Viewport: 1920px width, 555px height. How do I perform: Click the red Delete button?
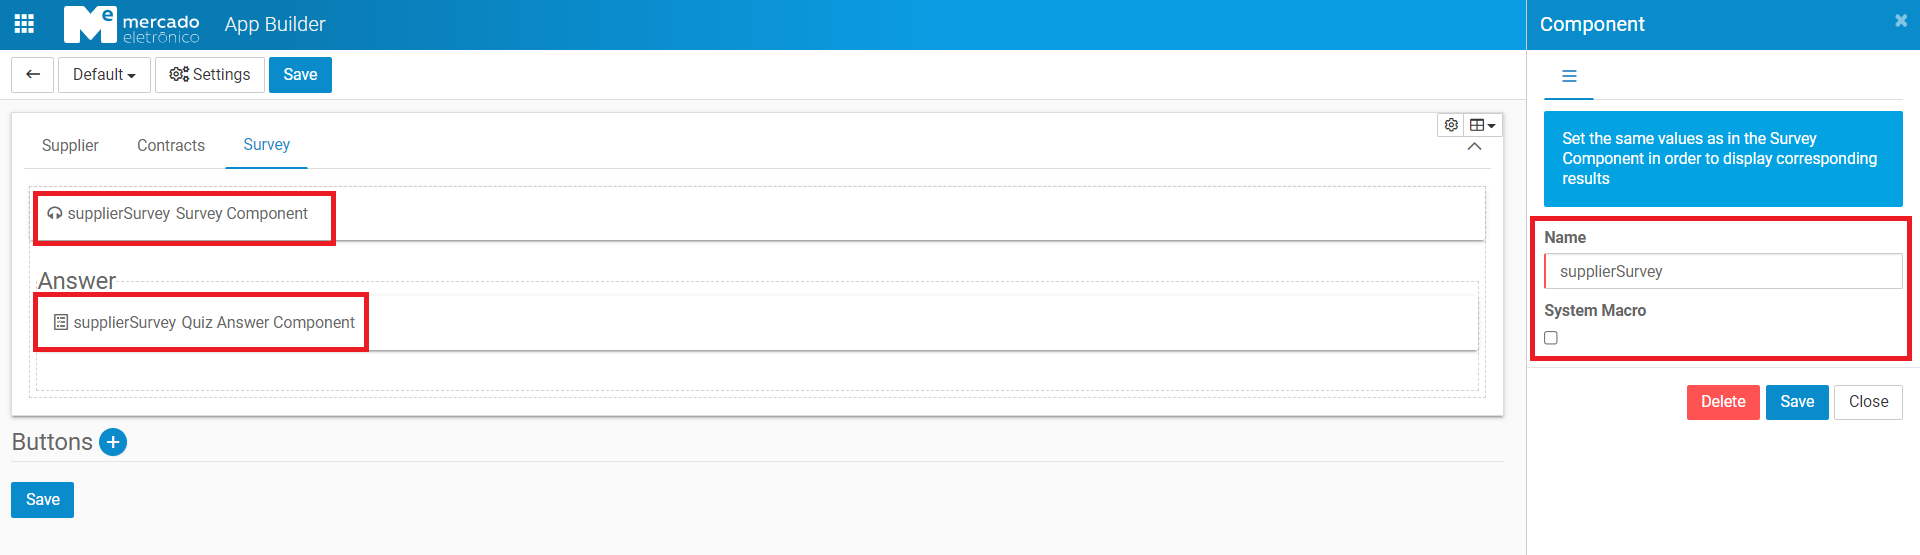point(1722,402)
